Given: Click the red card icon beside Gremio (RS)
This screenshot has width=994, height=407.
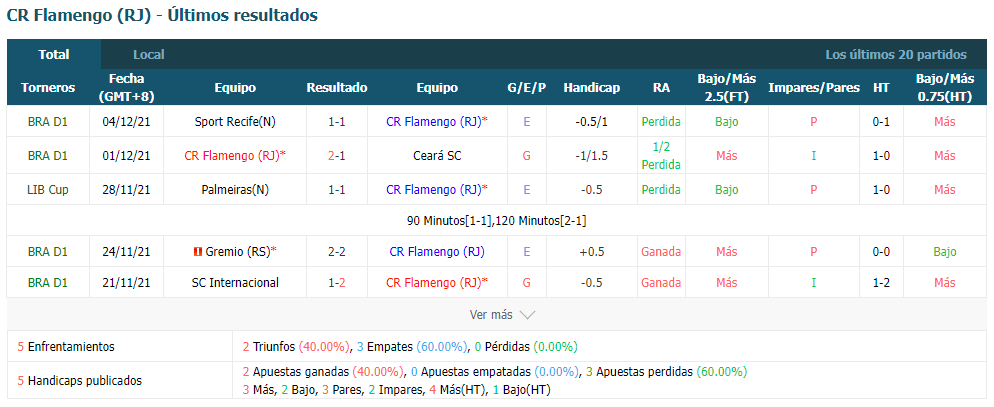Looking at the screenshot, I should click(198, 252).
